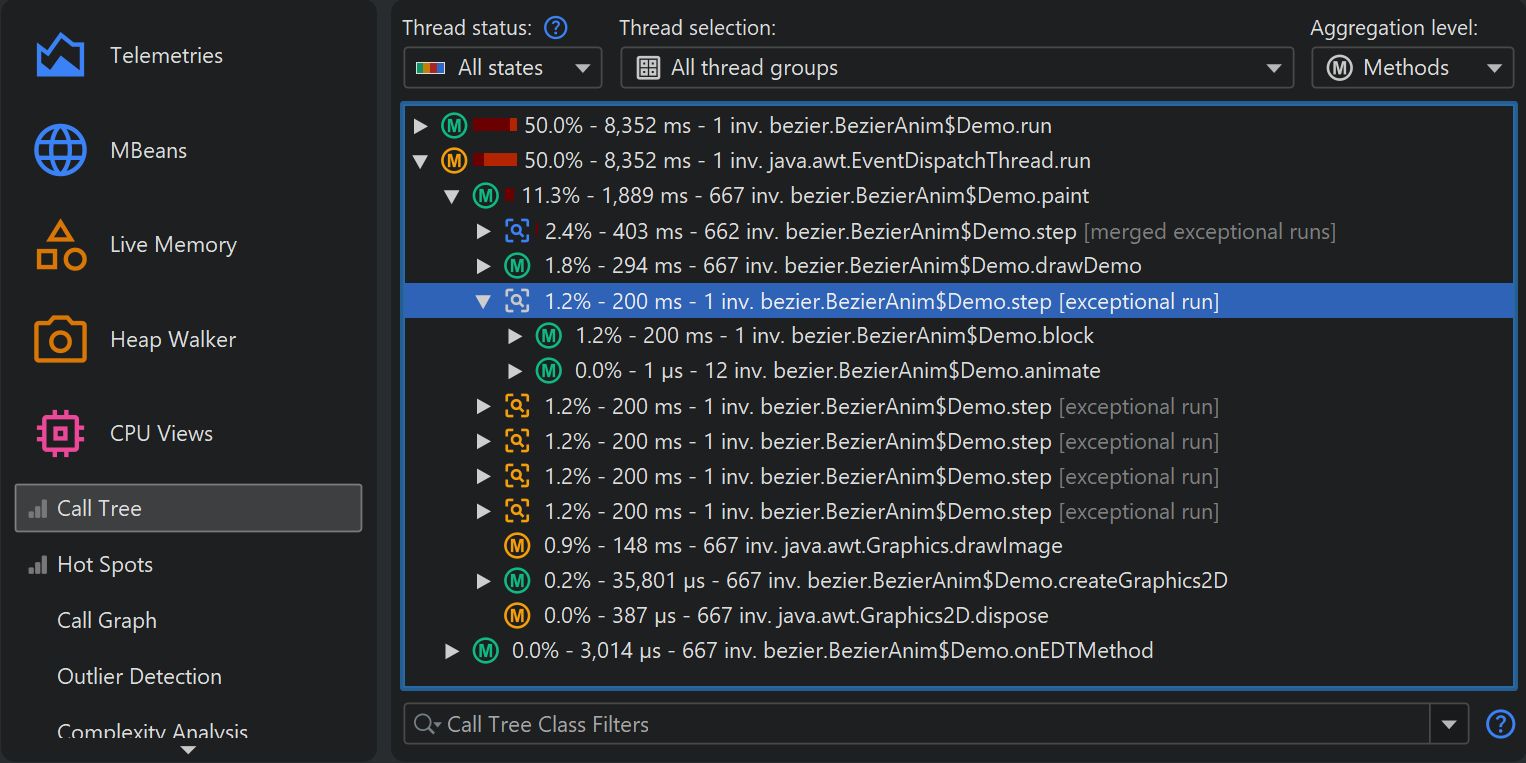Click help icon beside class filters

click(1500, 724)
